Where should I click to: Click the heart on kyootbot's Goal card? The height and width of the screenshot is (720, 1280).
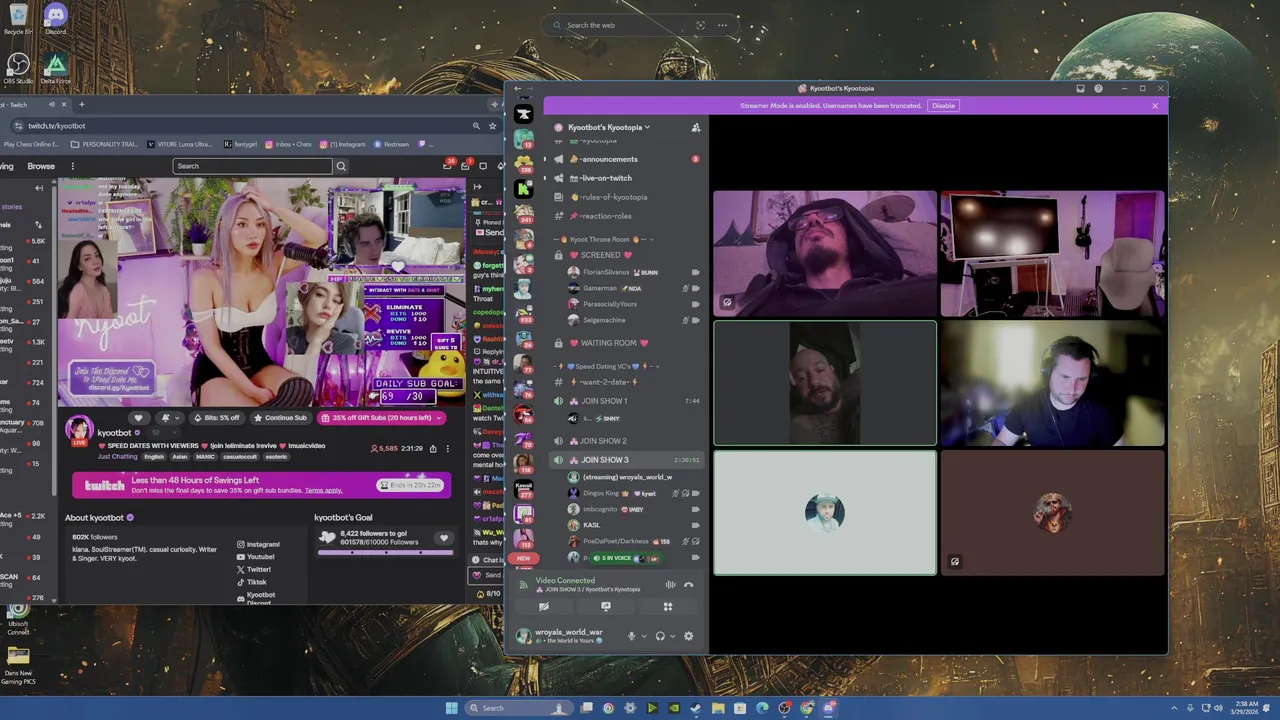pos(444,538)
